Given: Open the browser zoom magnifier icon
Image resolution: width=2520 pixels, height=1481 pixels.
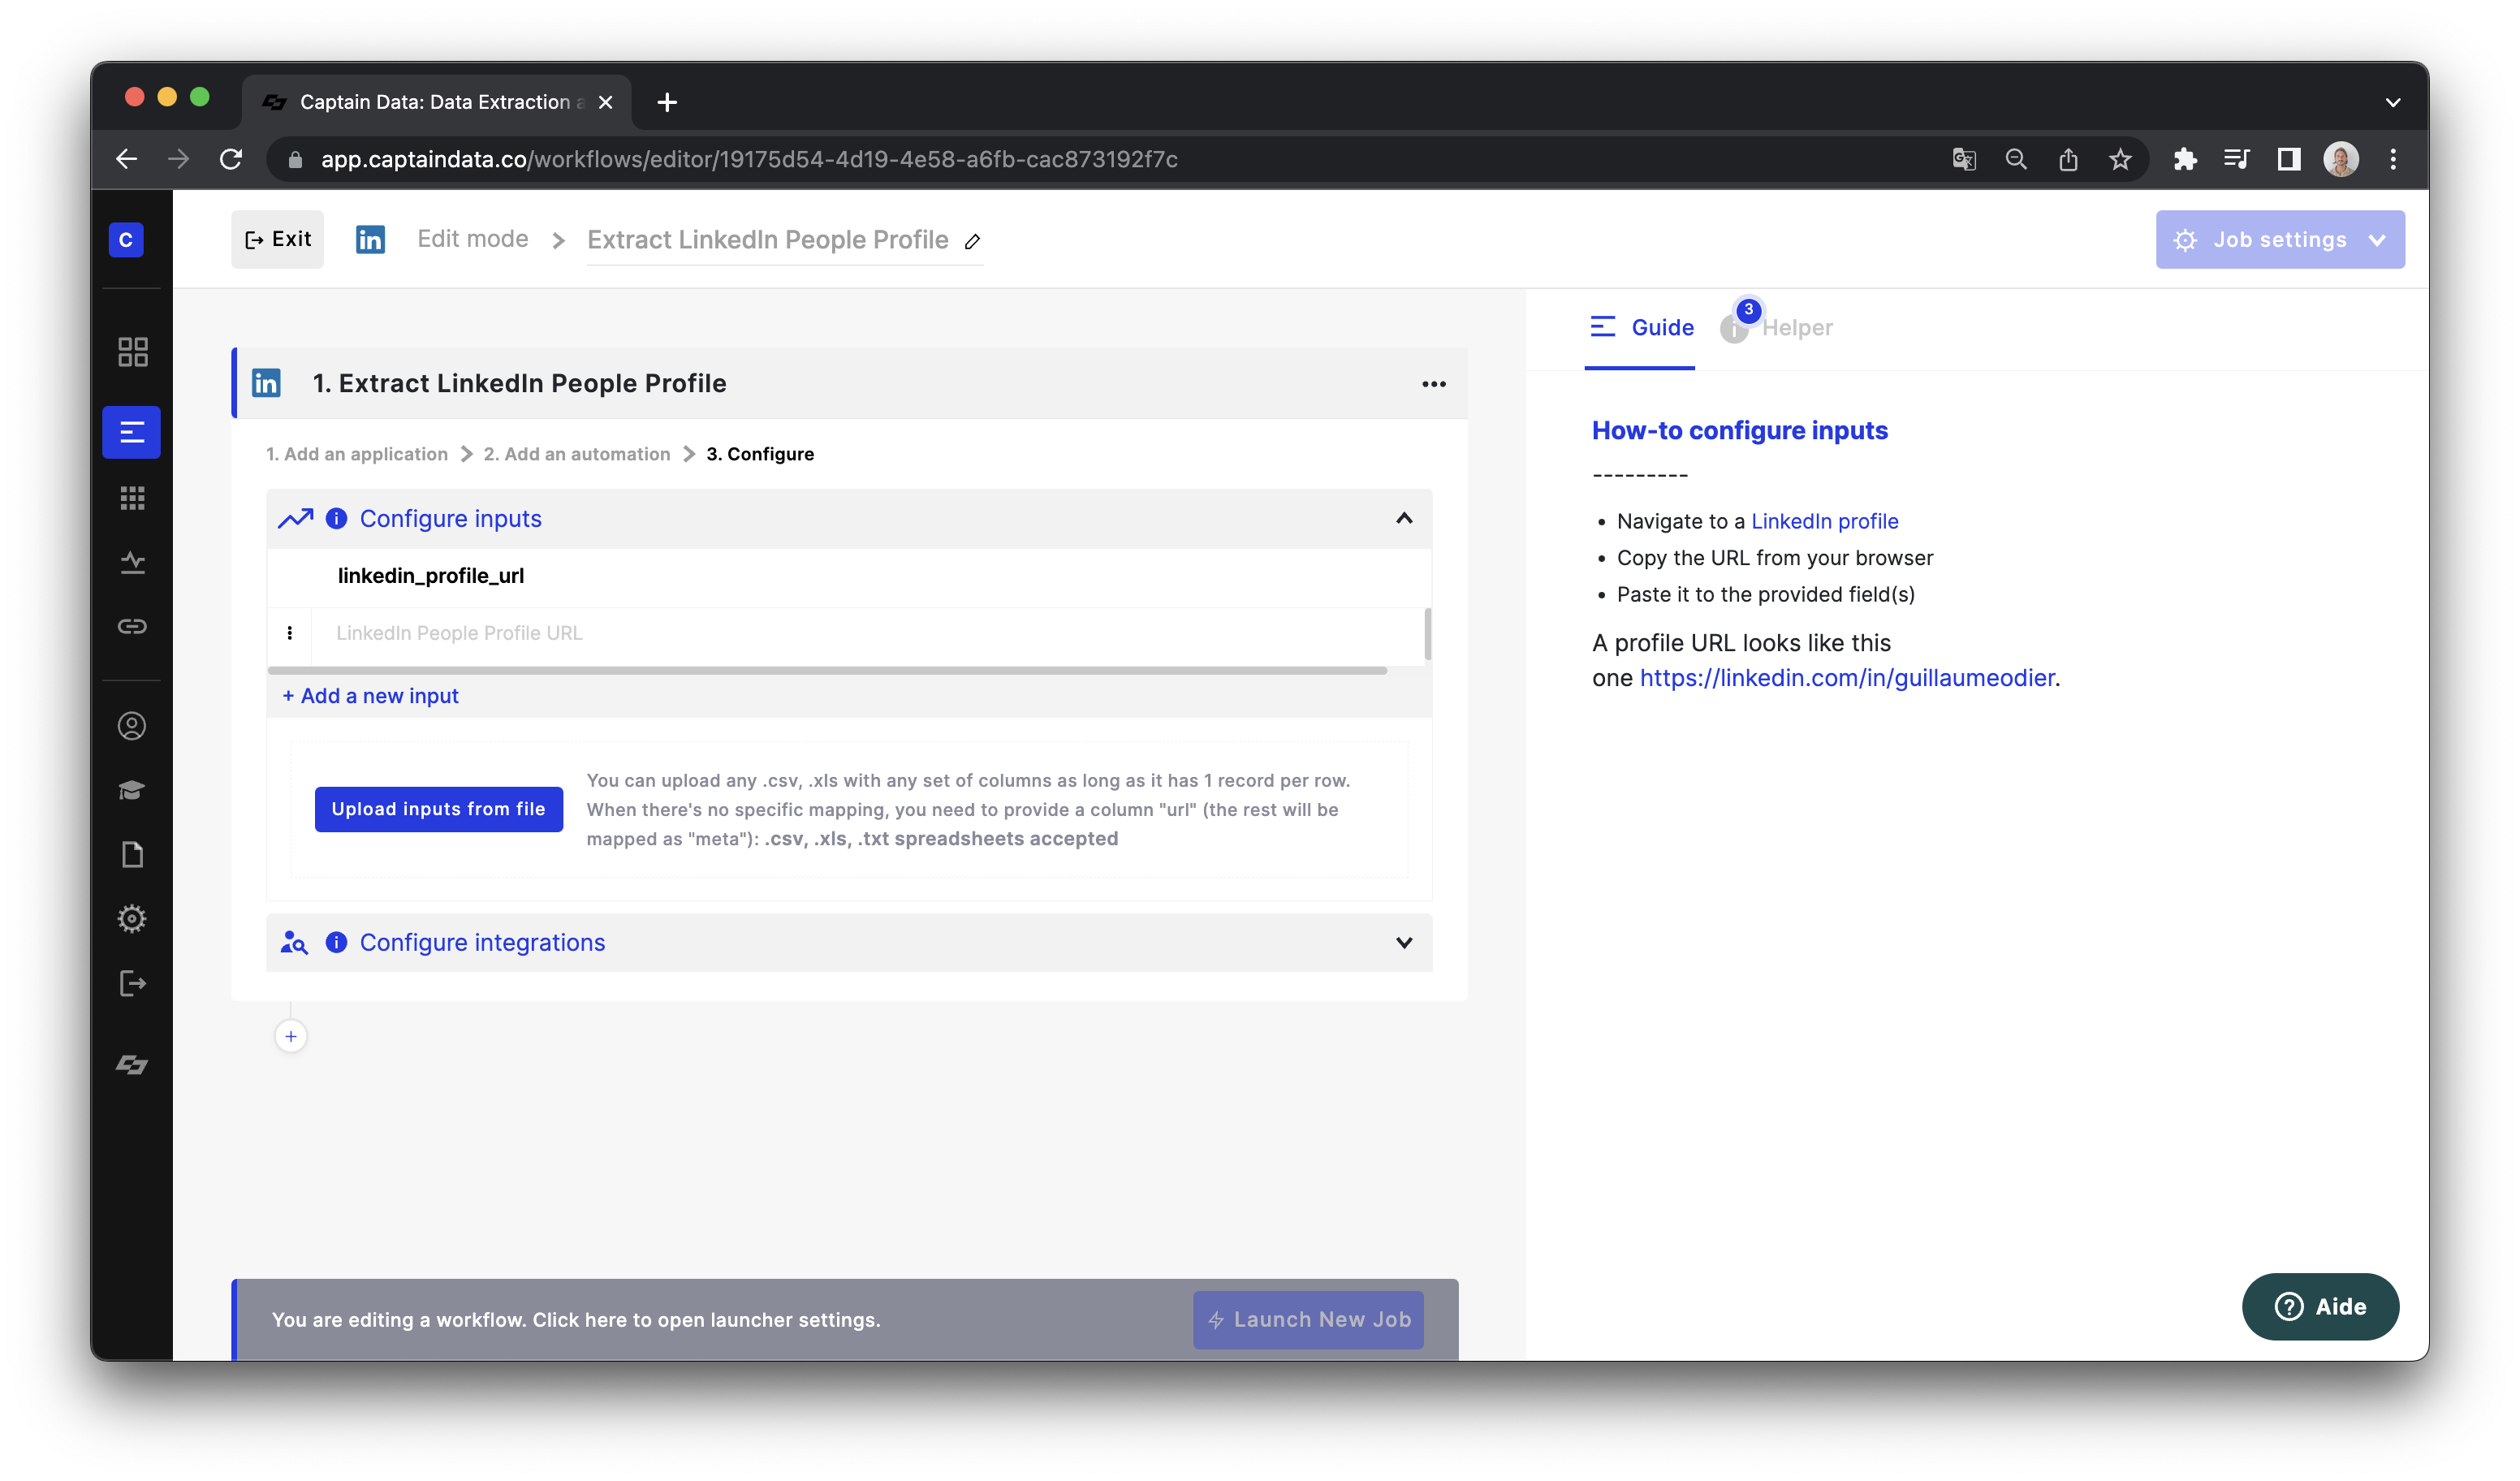Looking at the screenshot, I should pyautogui.click(x=2016, y=159).
